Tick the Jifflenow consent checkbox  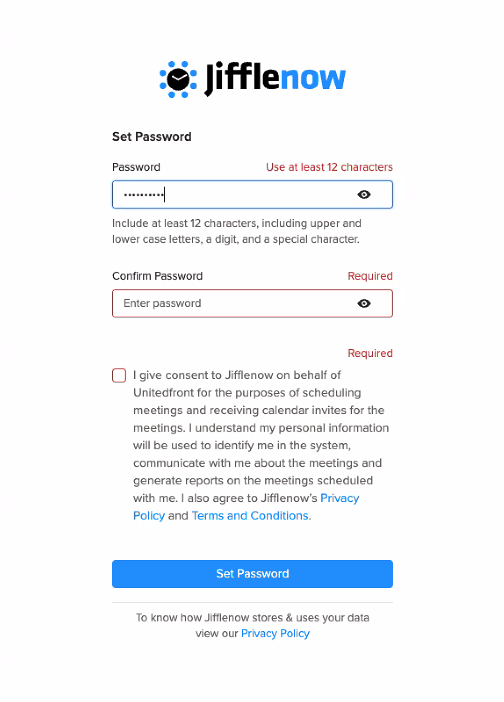coord(119,375)
